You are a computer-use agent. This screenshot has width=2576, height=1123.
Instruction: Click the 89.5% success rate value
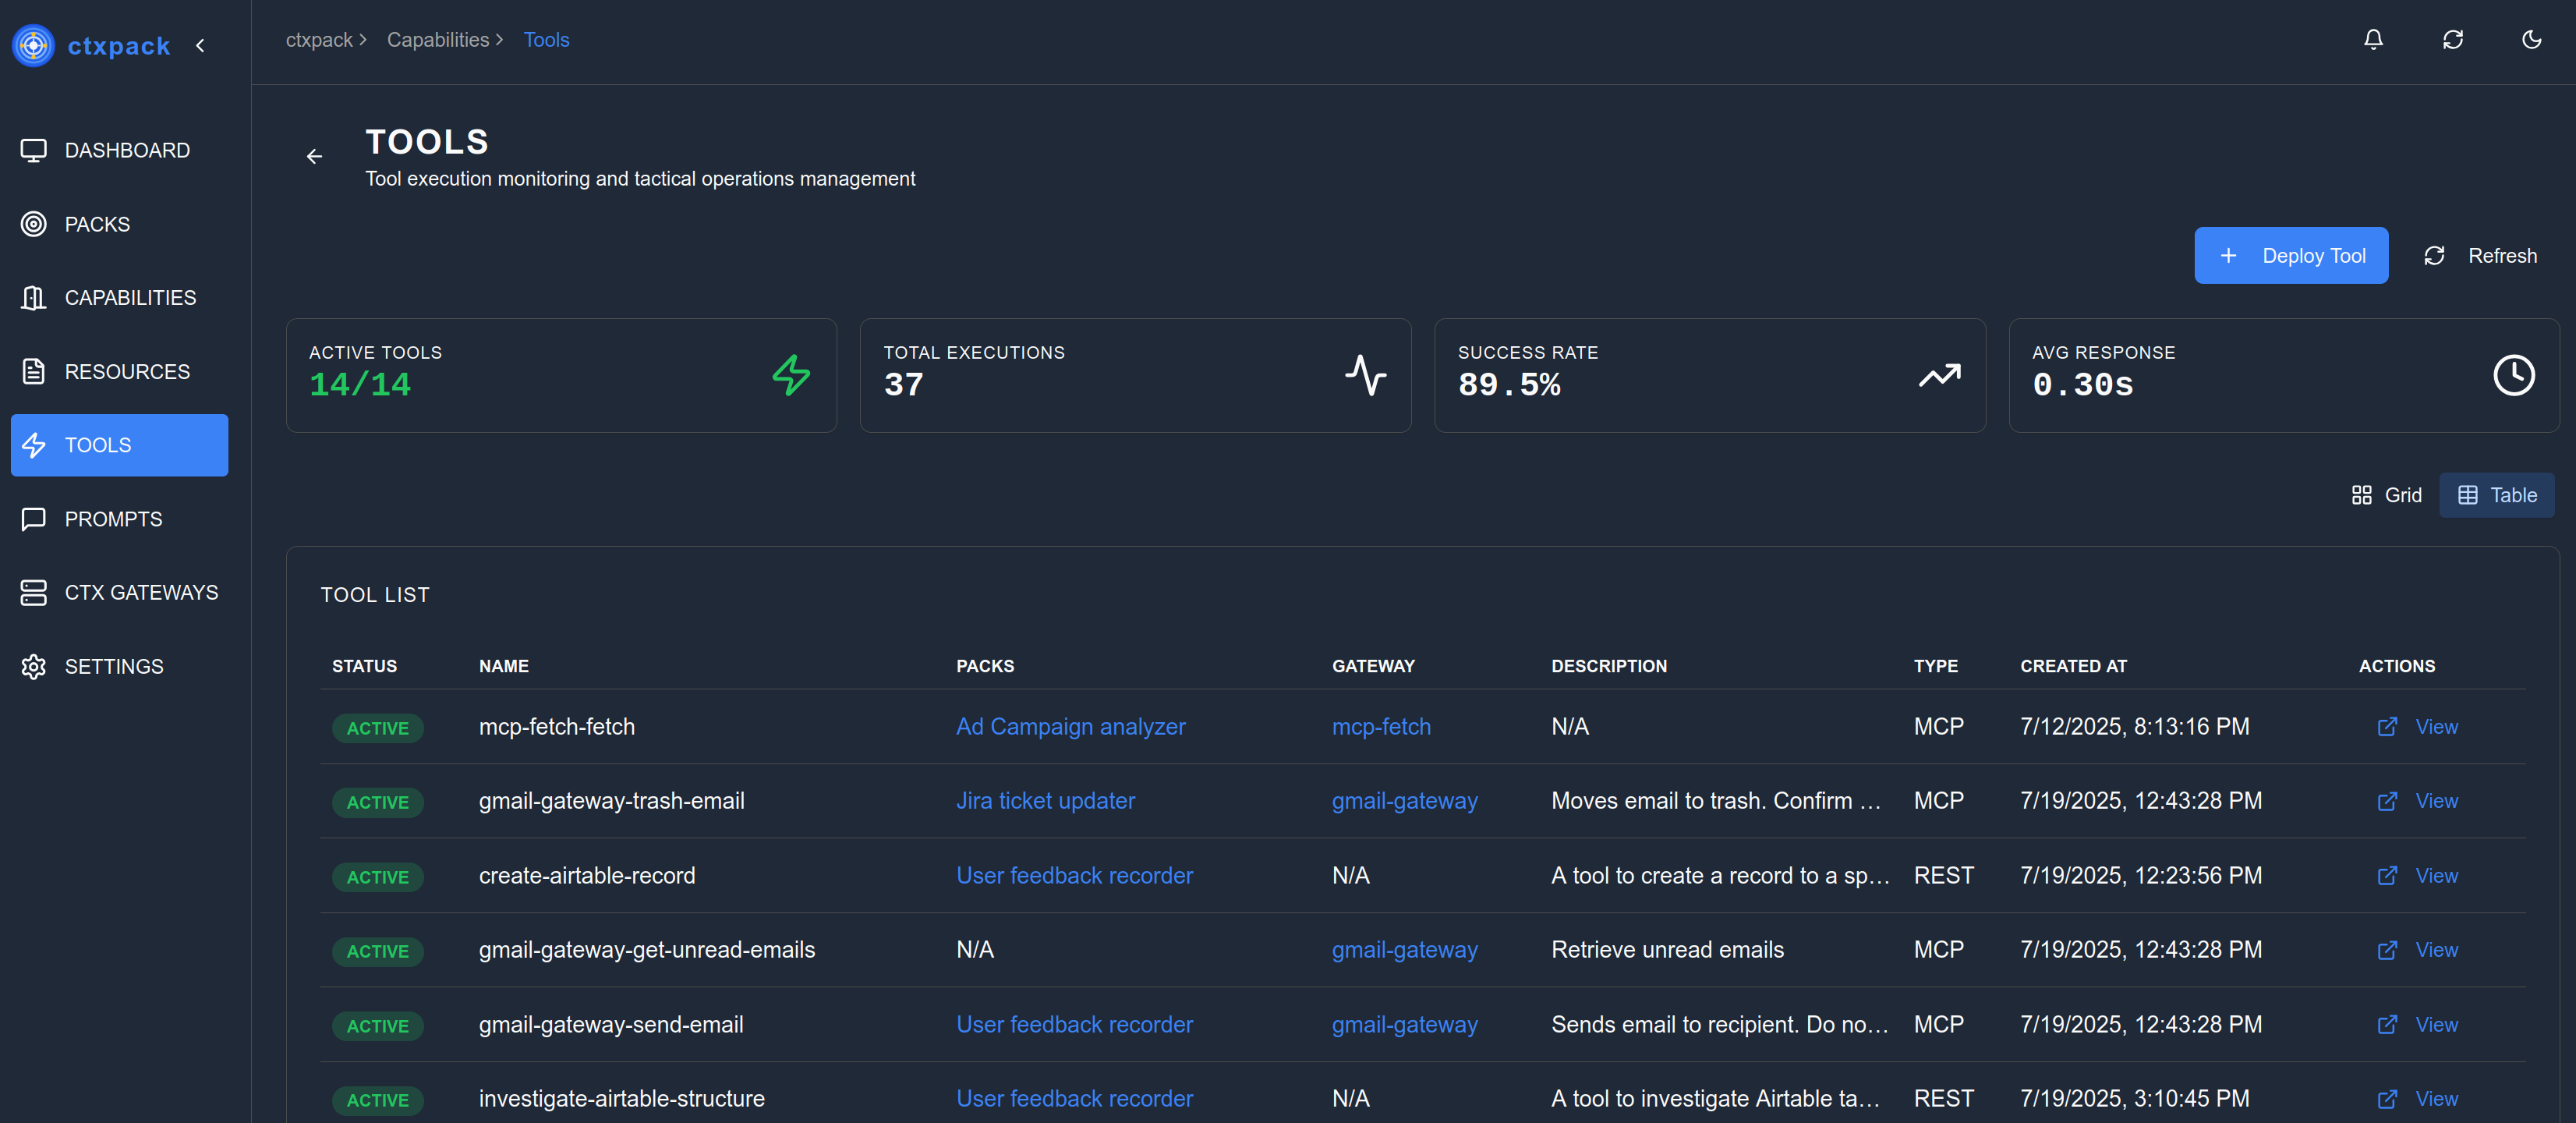pos(1509,385)
